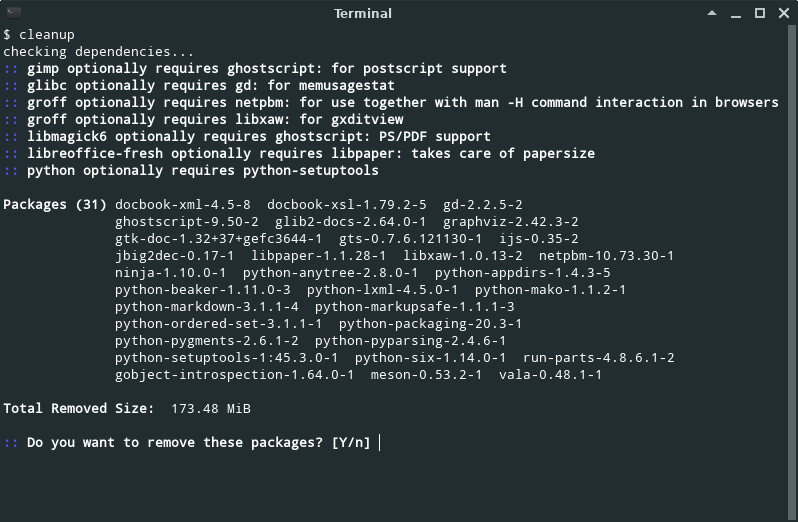Click the gimp optionally requires ghostscript line
This screenshot has width=798, height=522.
click(x=255, y=69)
